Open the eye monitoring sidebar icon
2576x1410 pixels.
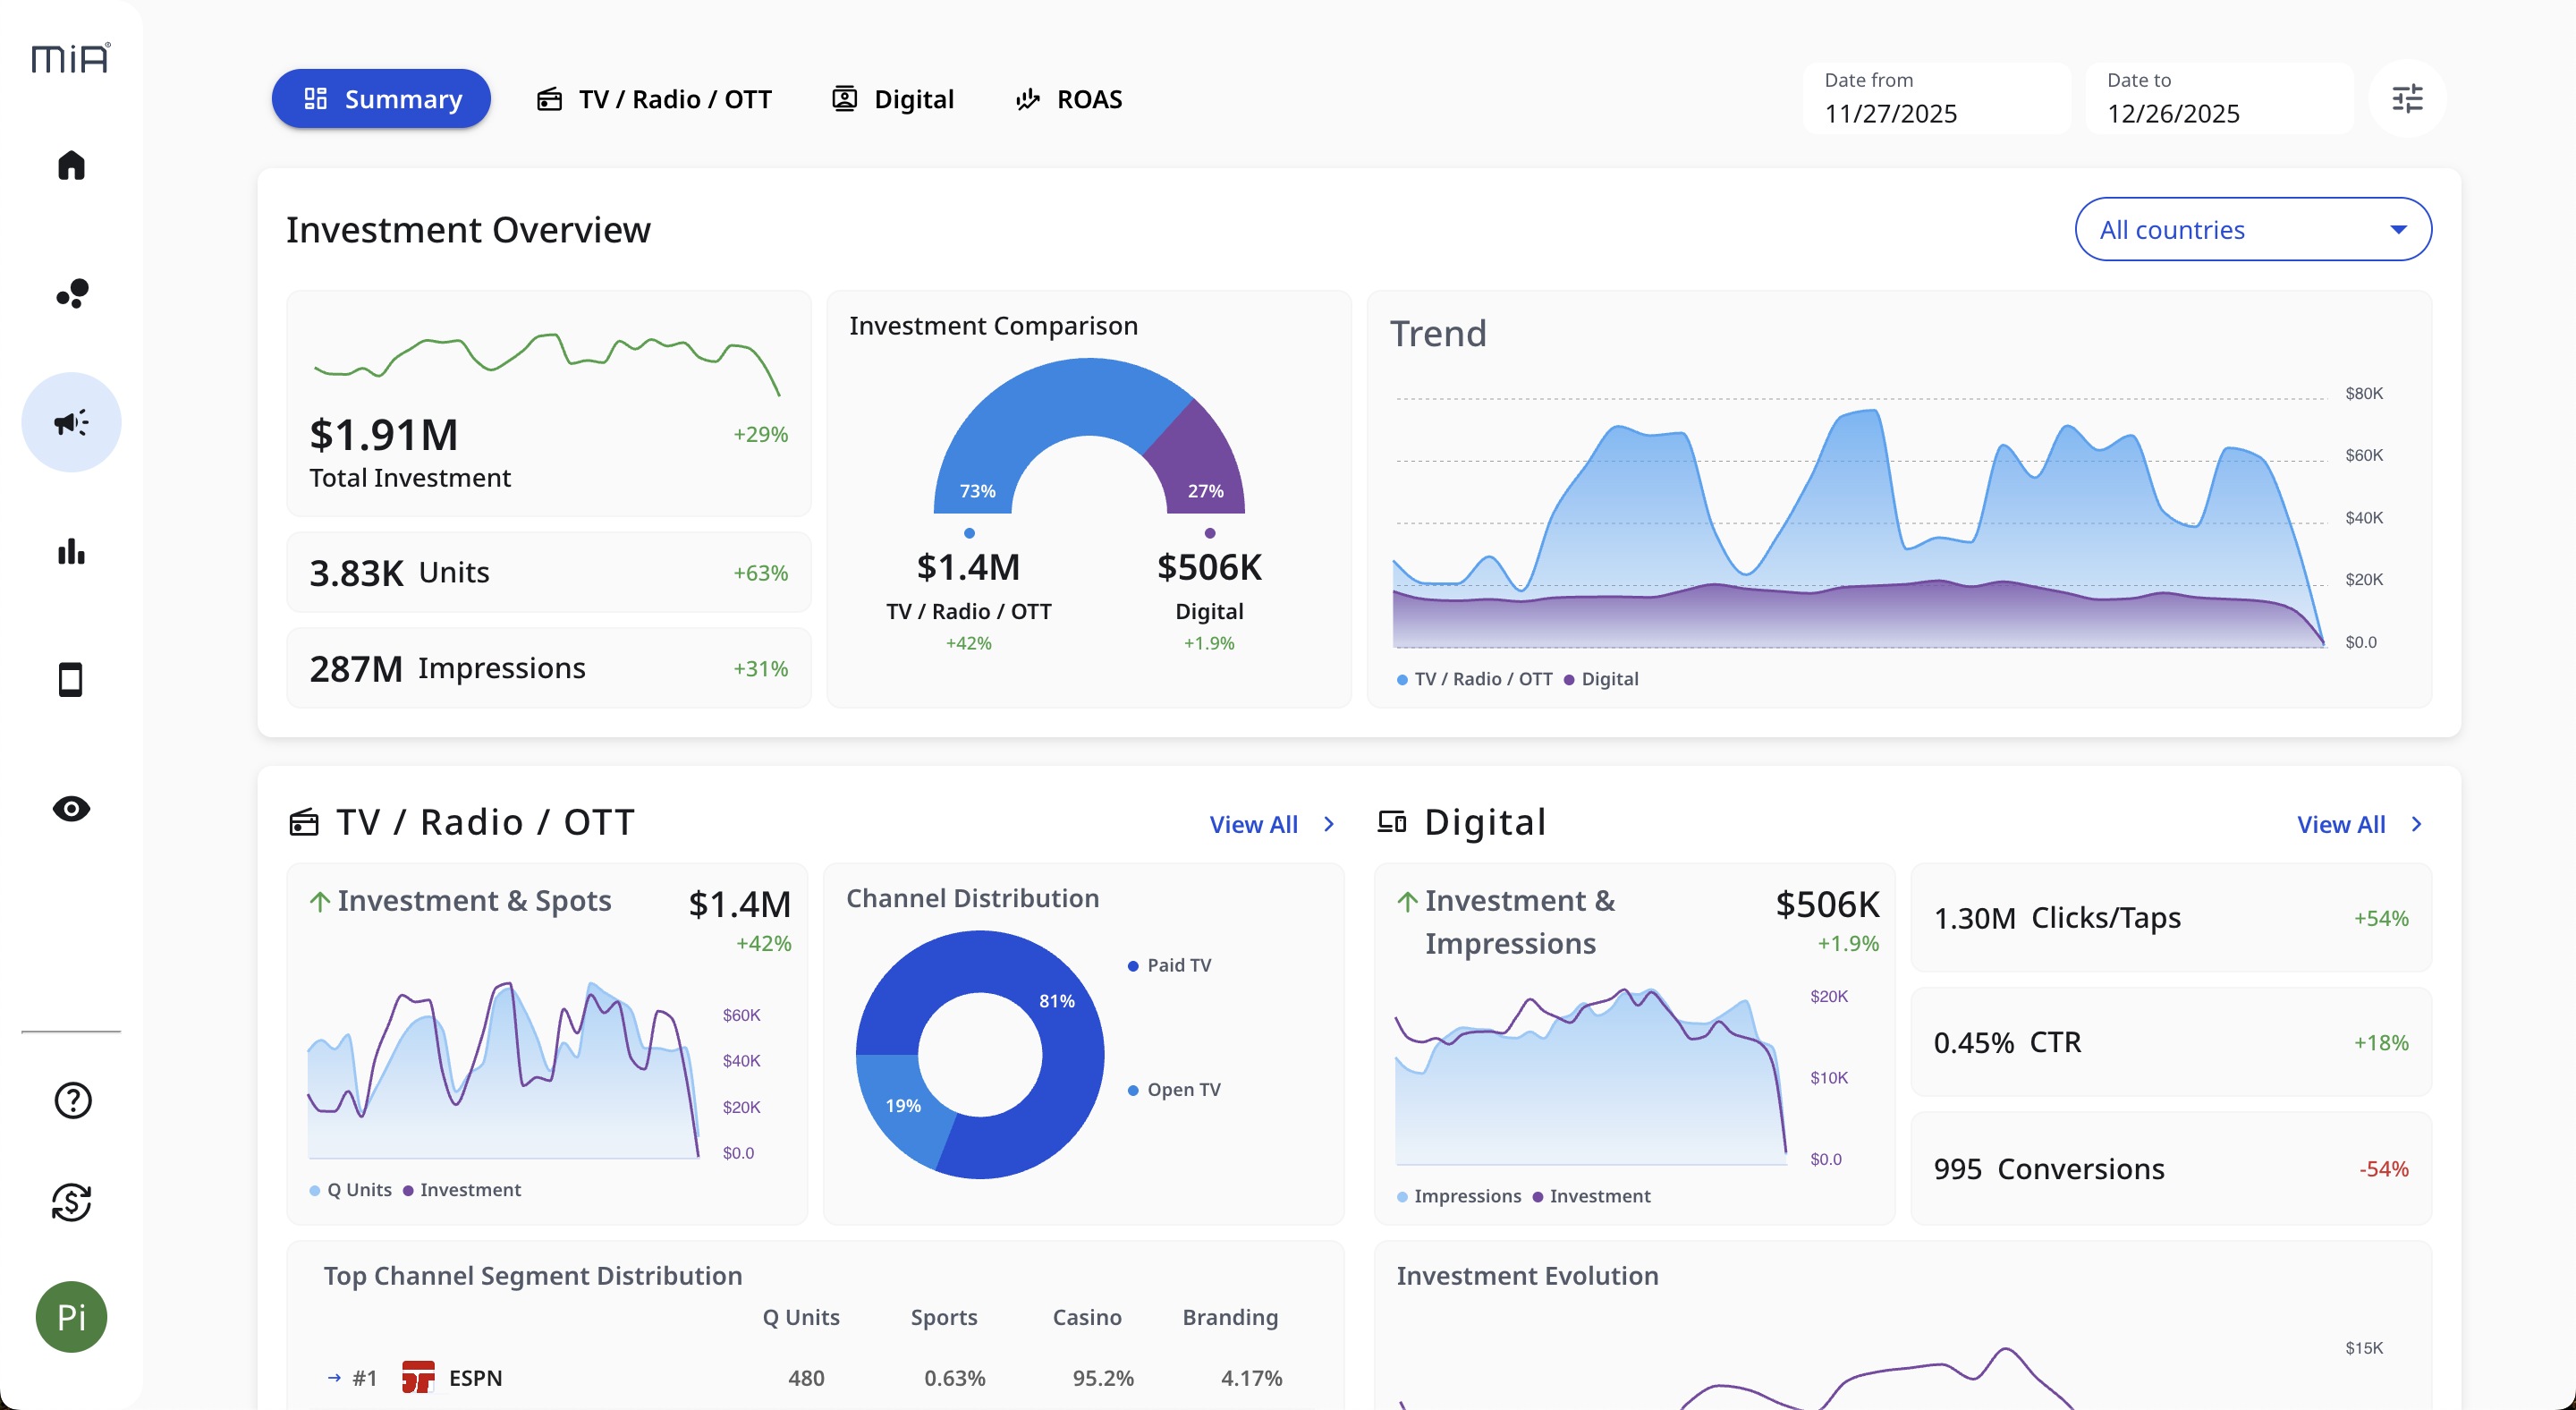pyautogui.click(x=71, y=808)
